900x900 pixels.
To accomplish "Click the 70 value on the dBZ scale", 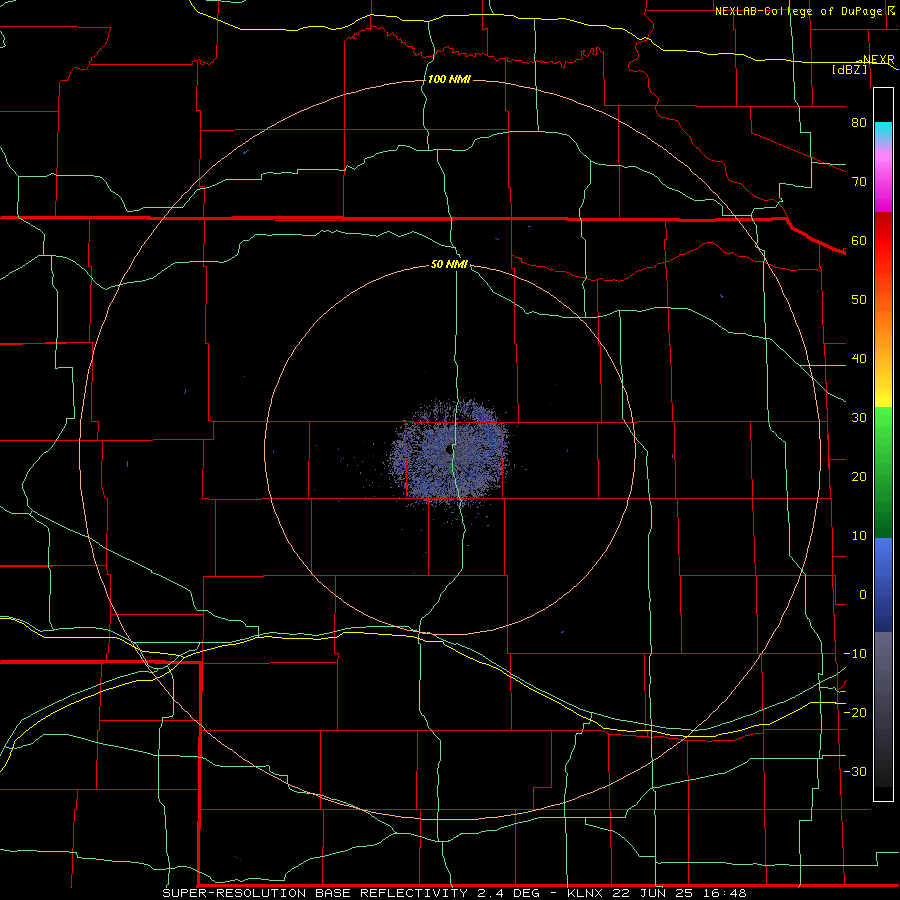I will coord(859,181).
